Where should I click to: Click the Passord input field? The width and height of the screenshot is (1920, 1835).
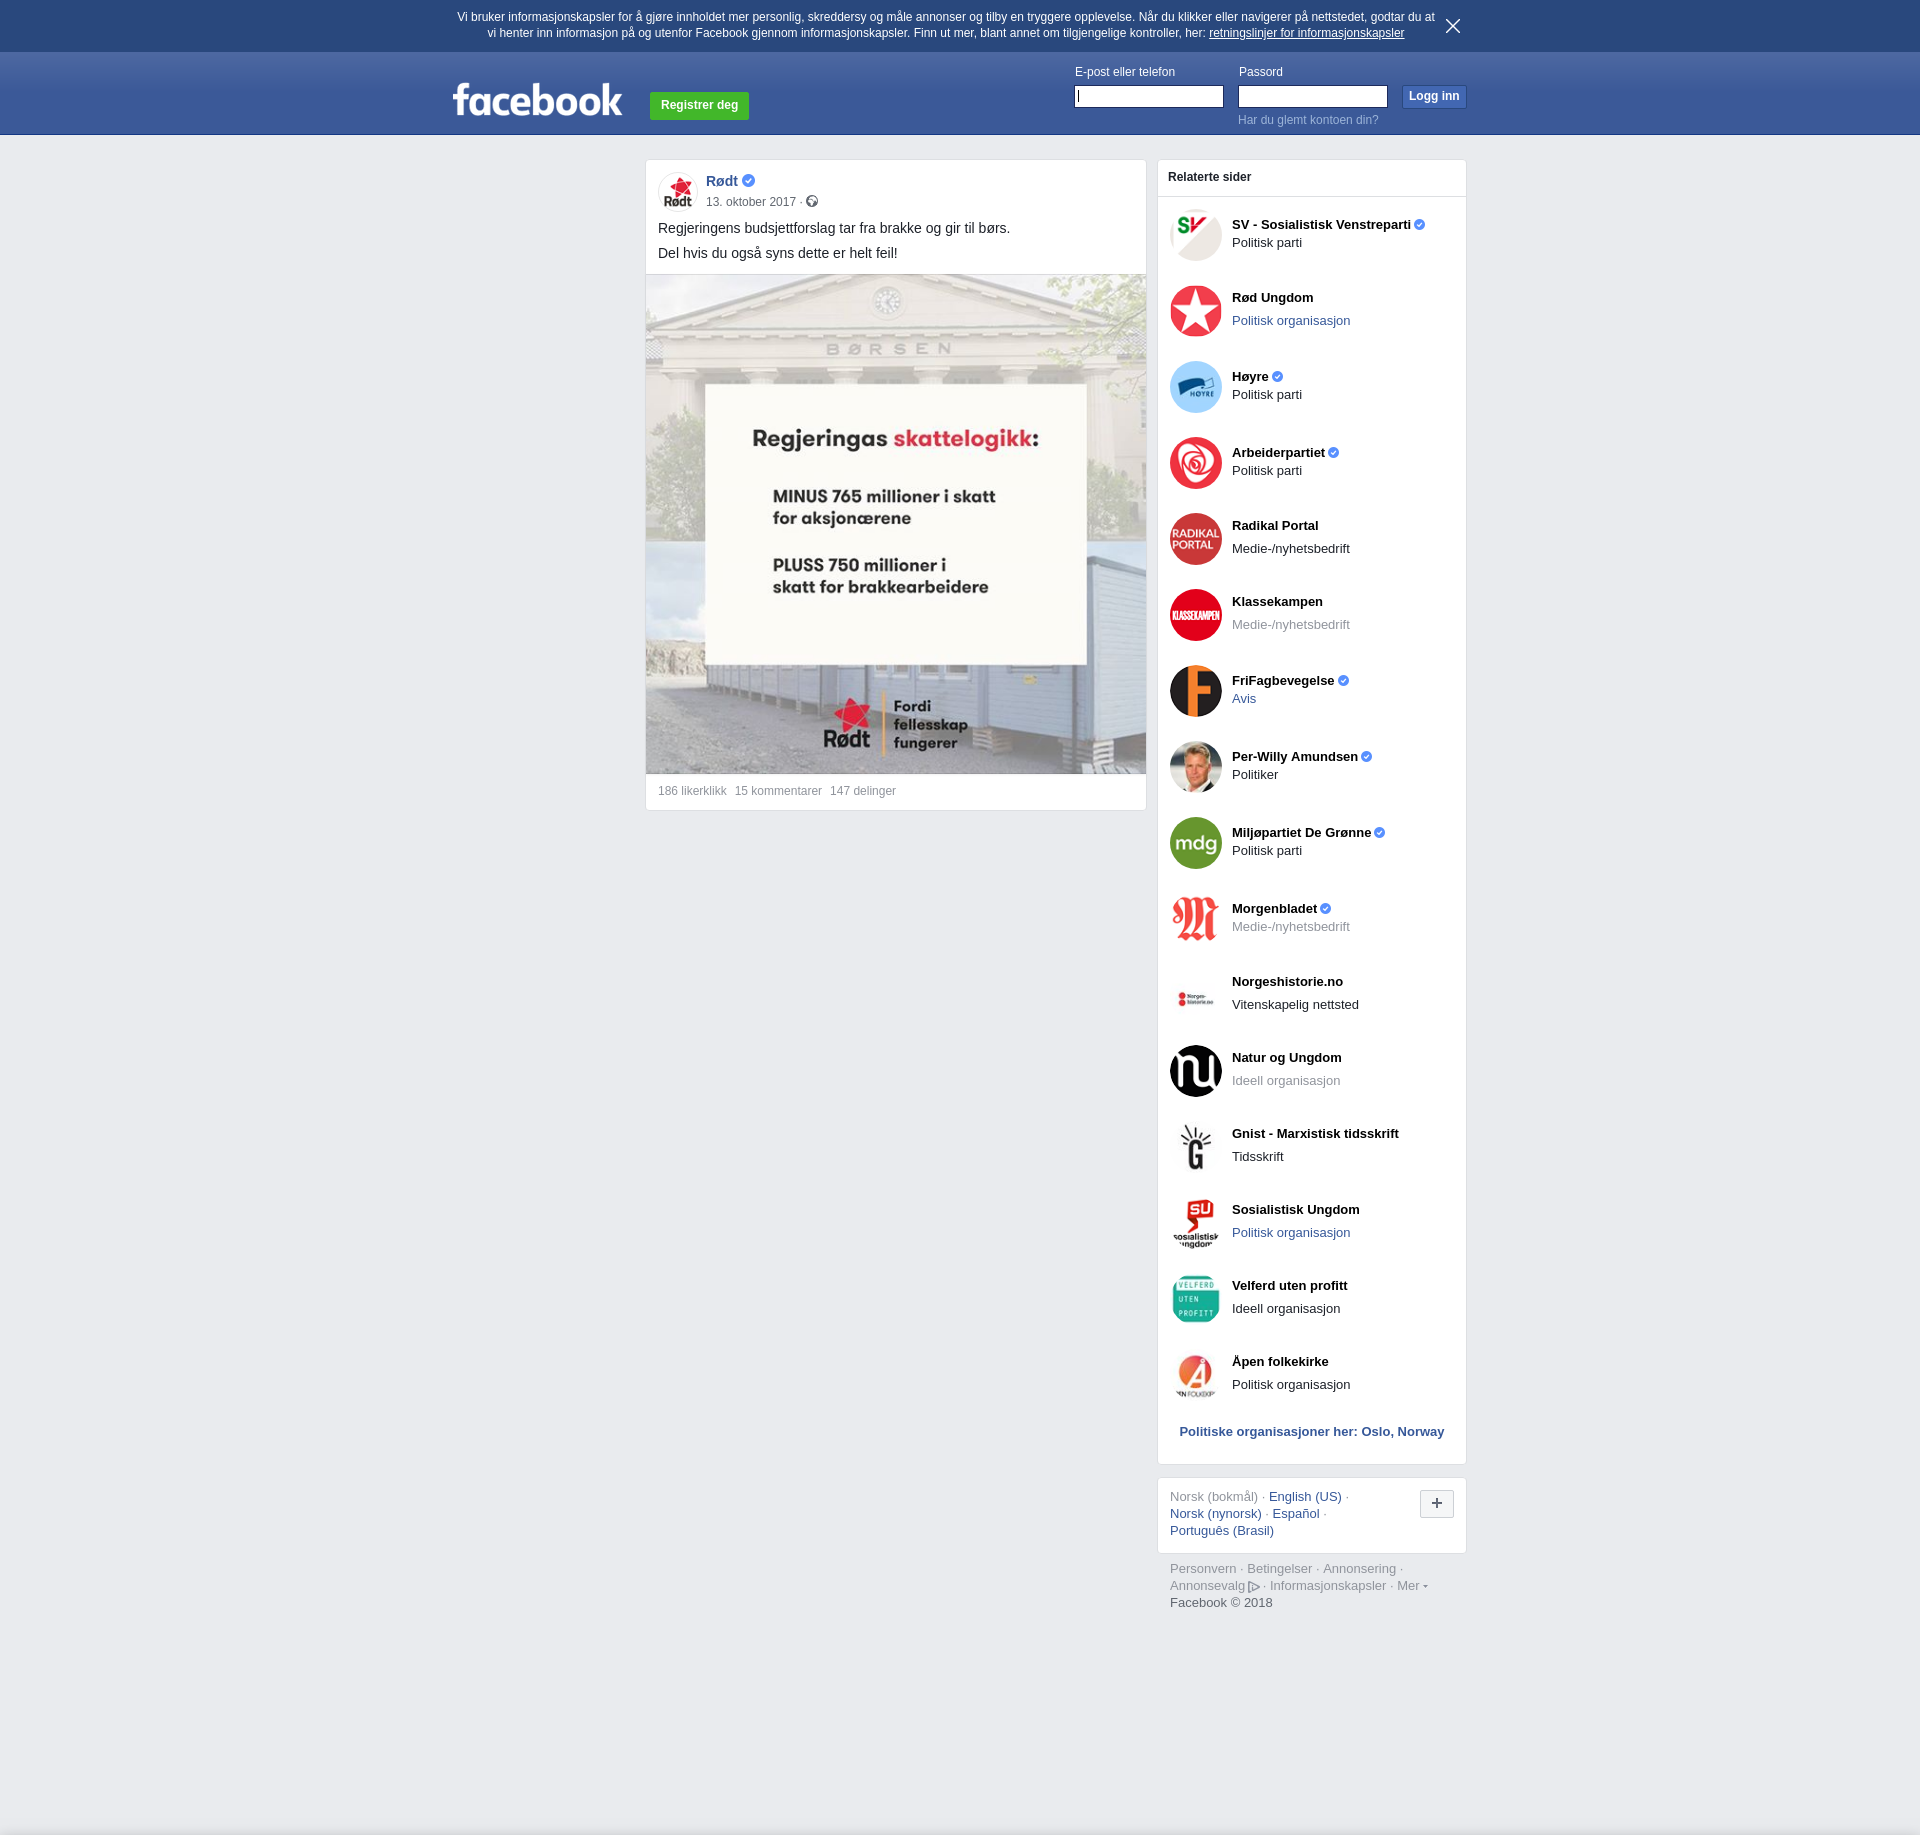coord(1312,97)
